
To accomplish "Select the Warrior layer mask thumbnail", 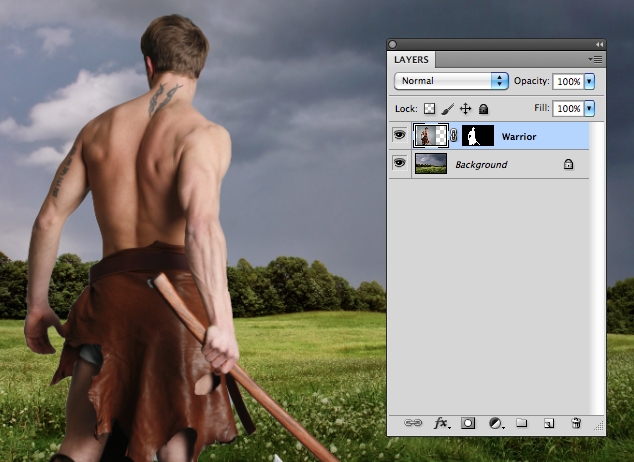I will (478, 135).
